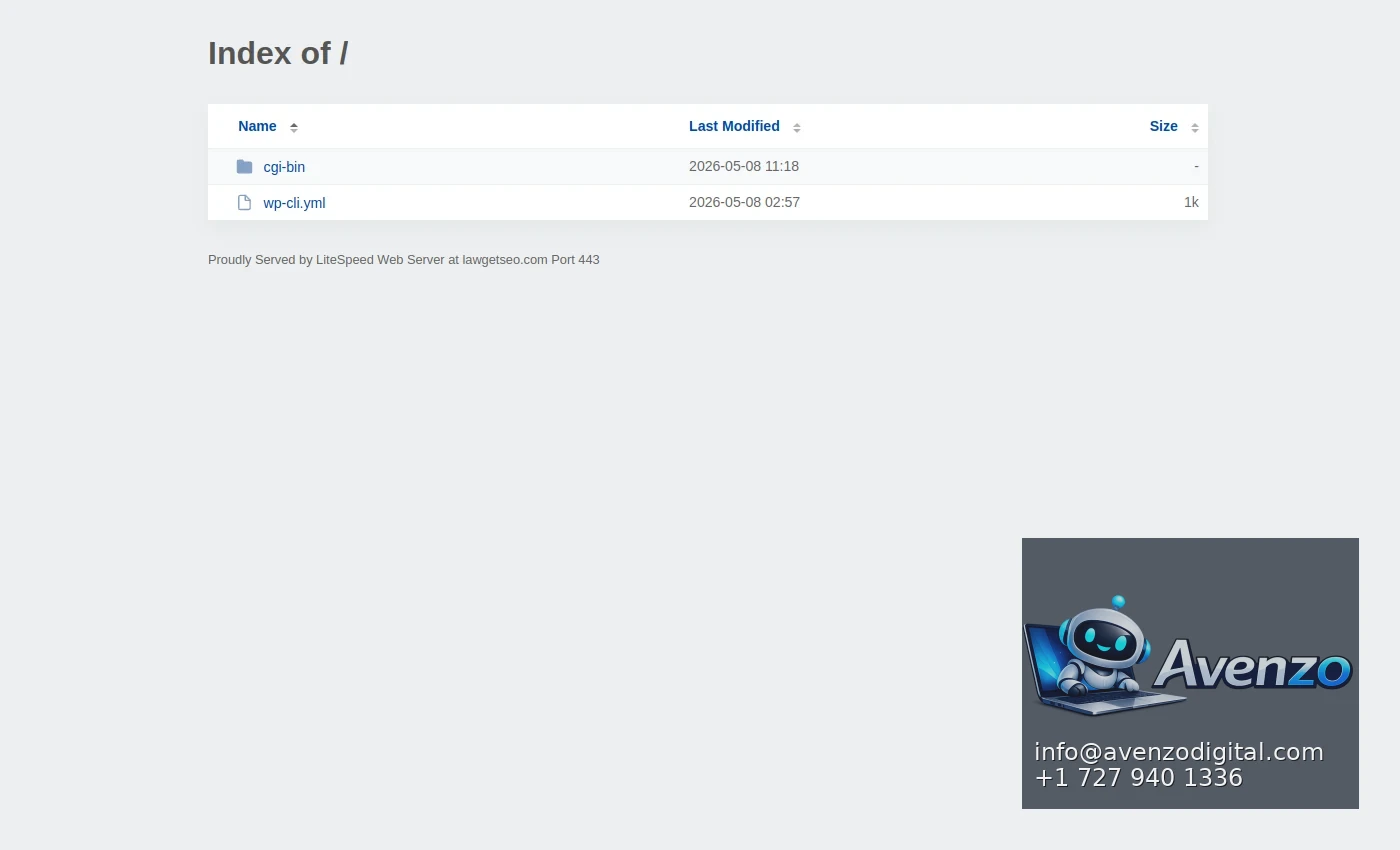Click the Avenzo robot logo image
Screen dimensions: 1400x850
pos(1189,656)
